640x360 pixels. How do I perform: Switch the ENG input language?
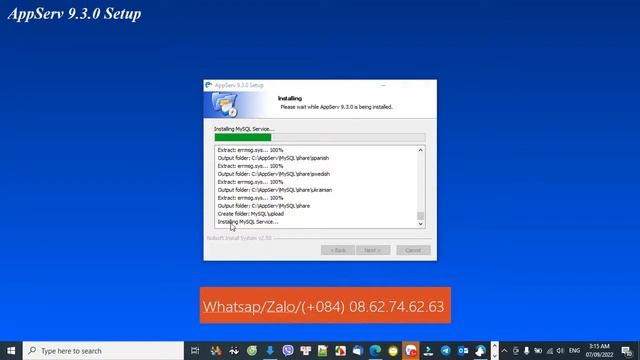574,351
